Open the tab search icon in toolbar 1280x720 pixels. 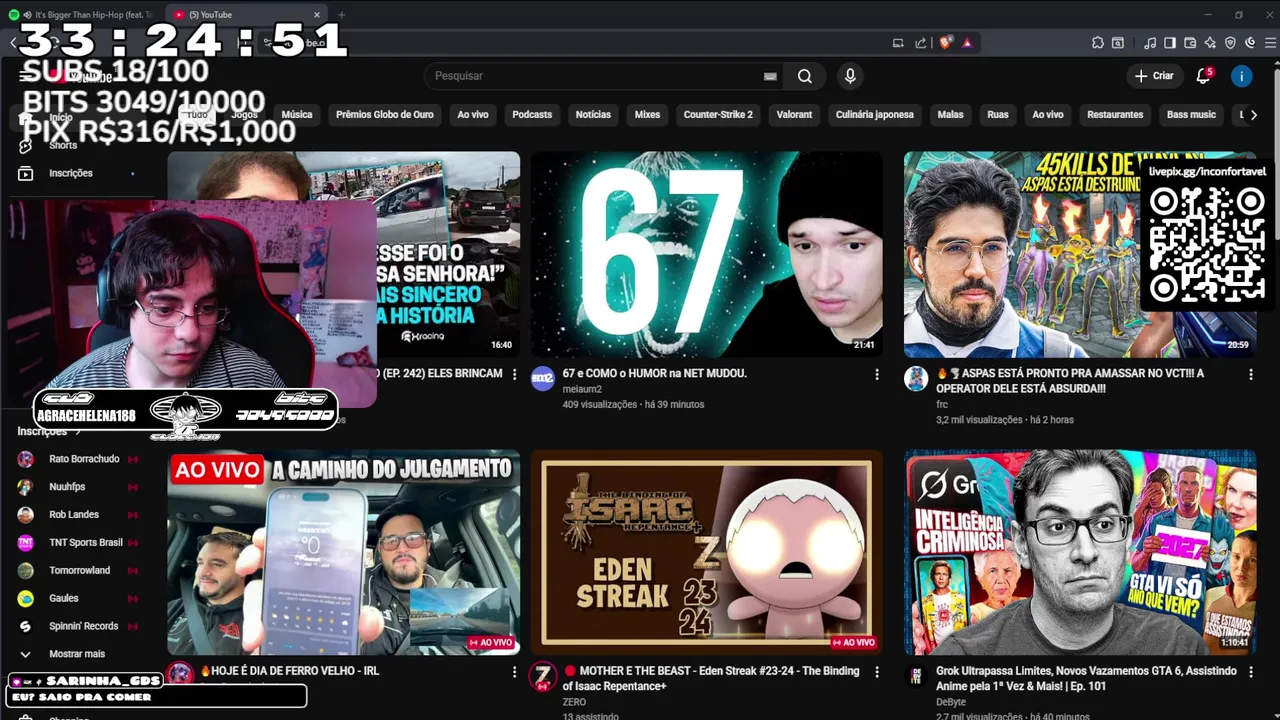pyautogui.click(x=1117, y=43)
